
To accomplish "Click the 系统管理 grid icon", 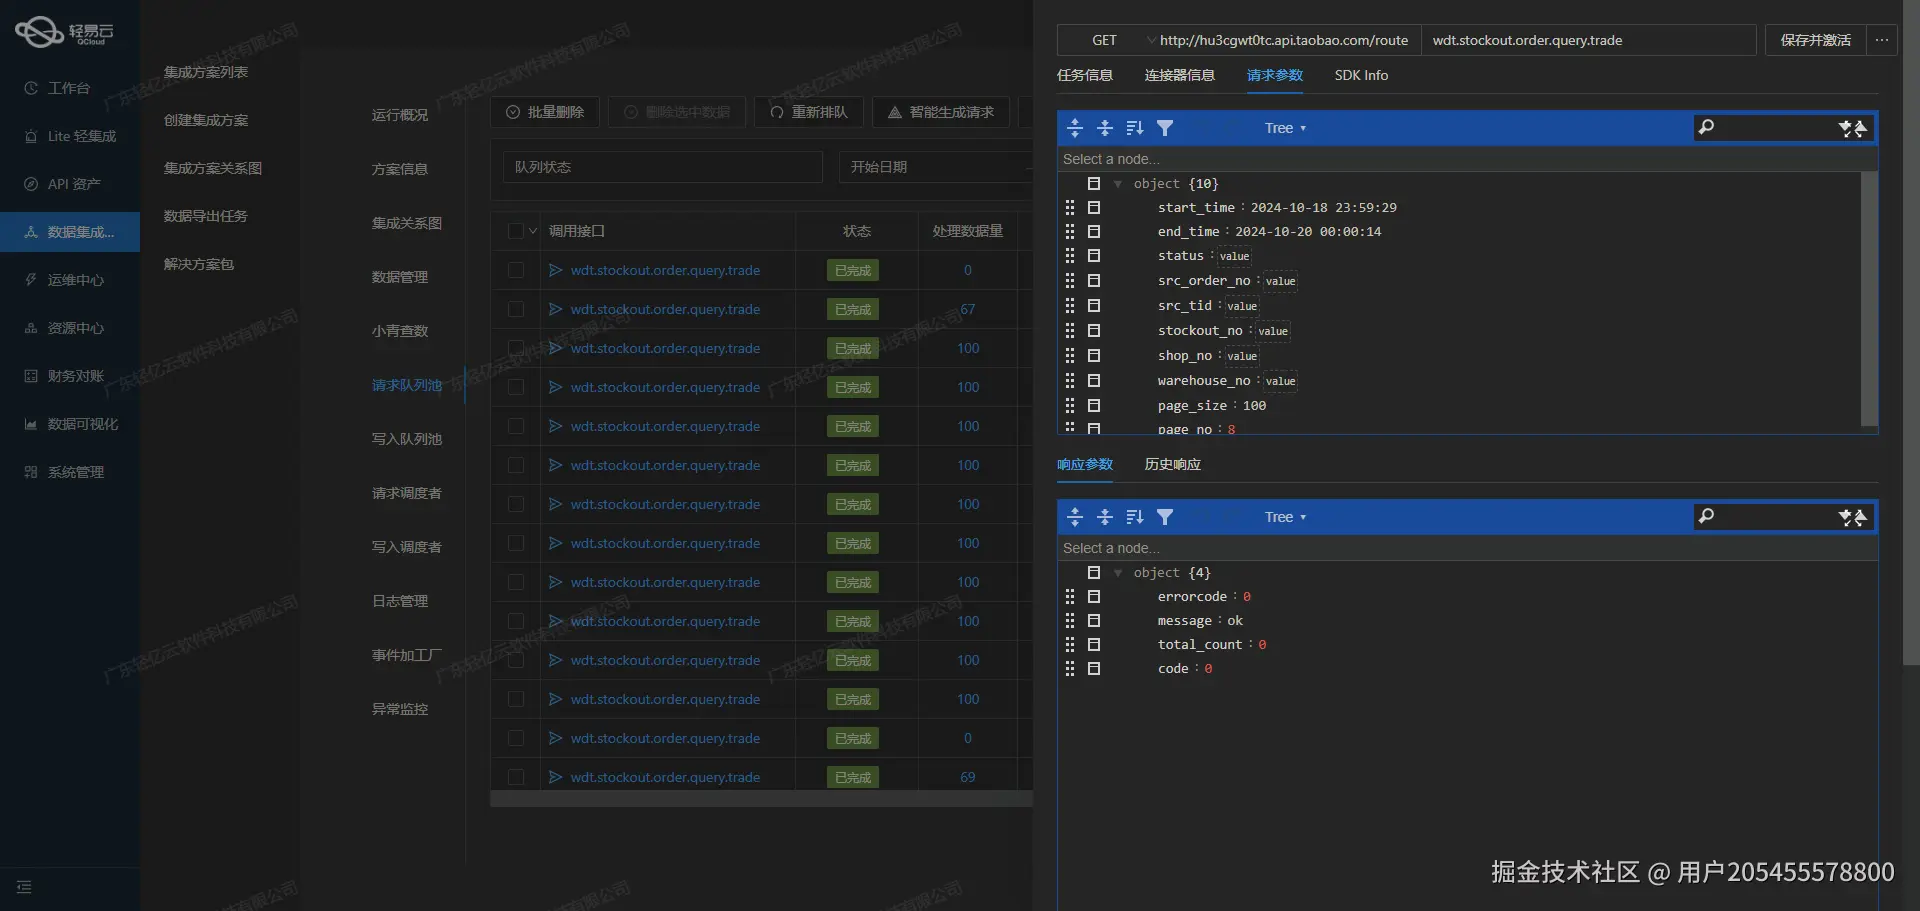I will 31,472.
